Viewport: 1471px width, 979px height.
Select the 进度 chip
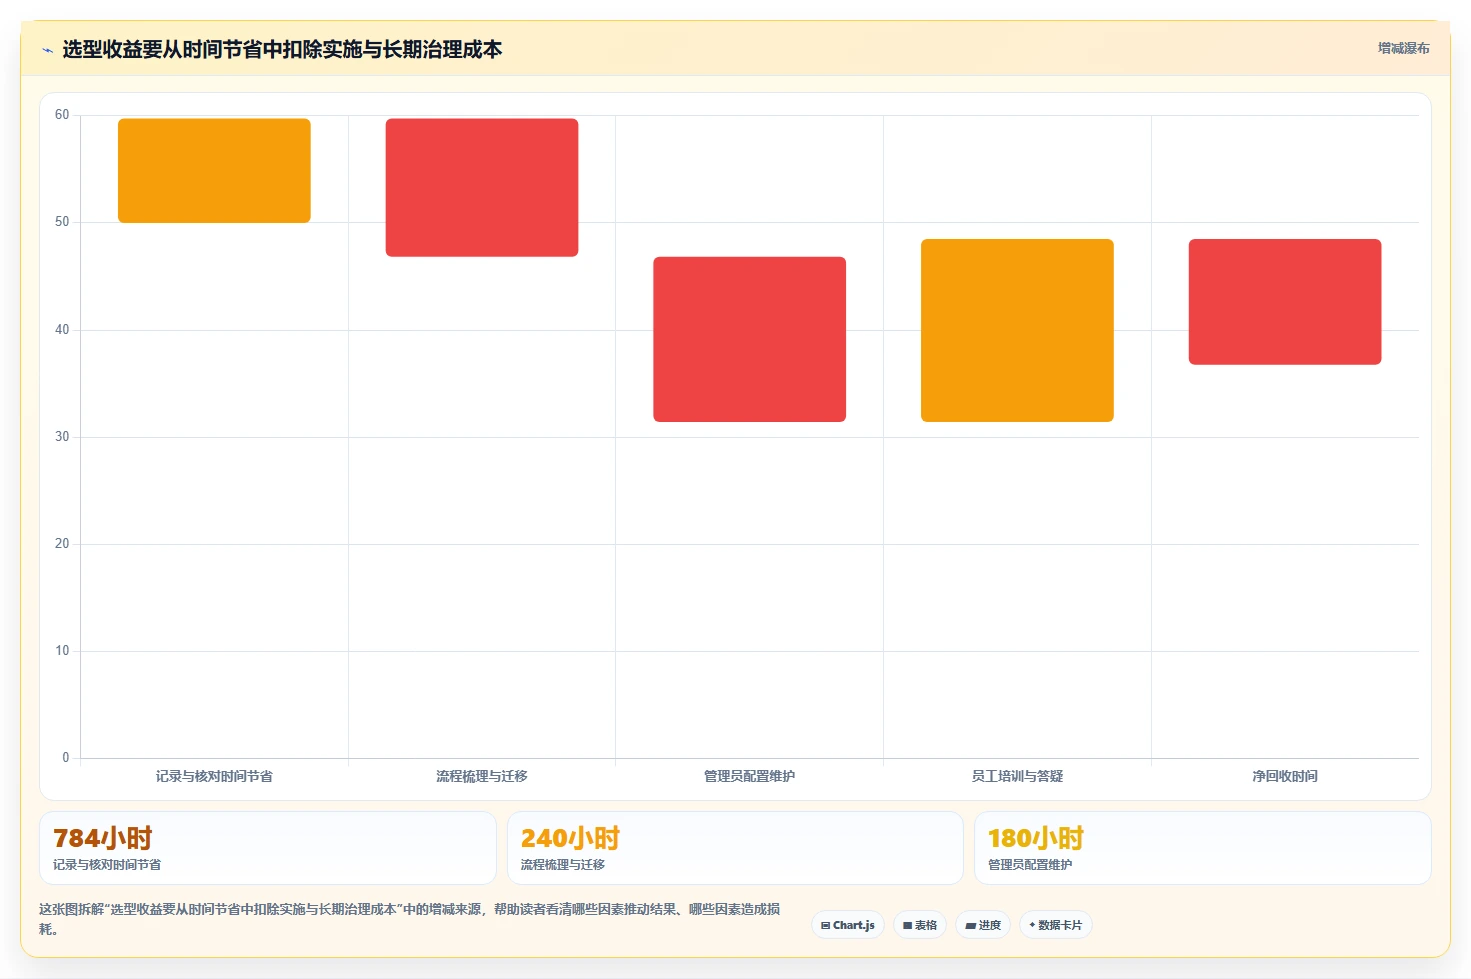pos(983,925)
